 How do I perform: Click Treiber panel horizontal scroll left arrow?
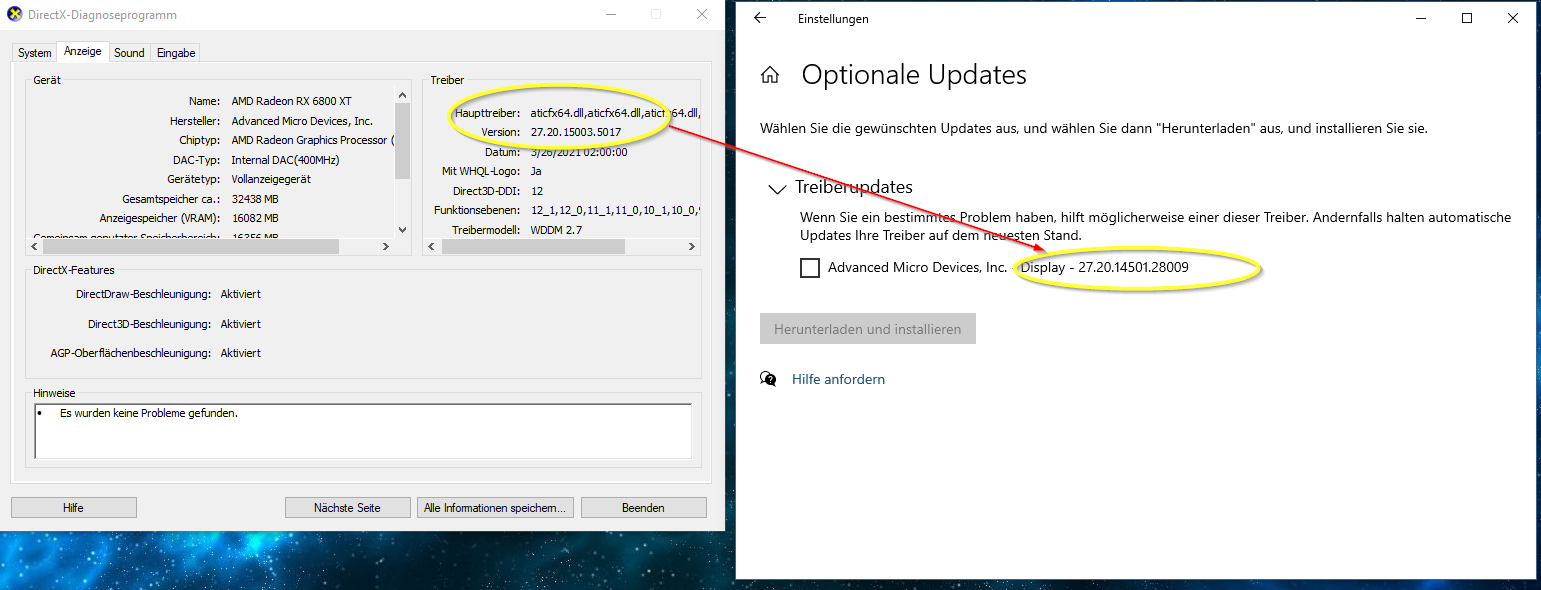coord(432,246)
